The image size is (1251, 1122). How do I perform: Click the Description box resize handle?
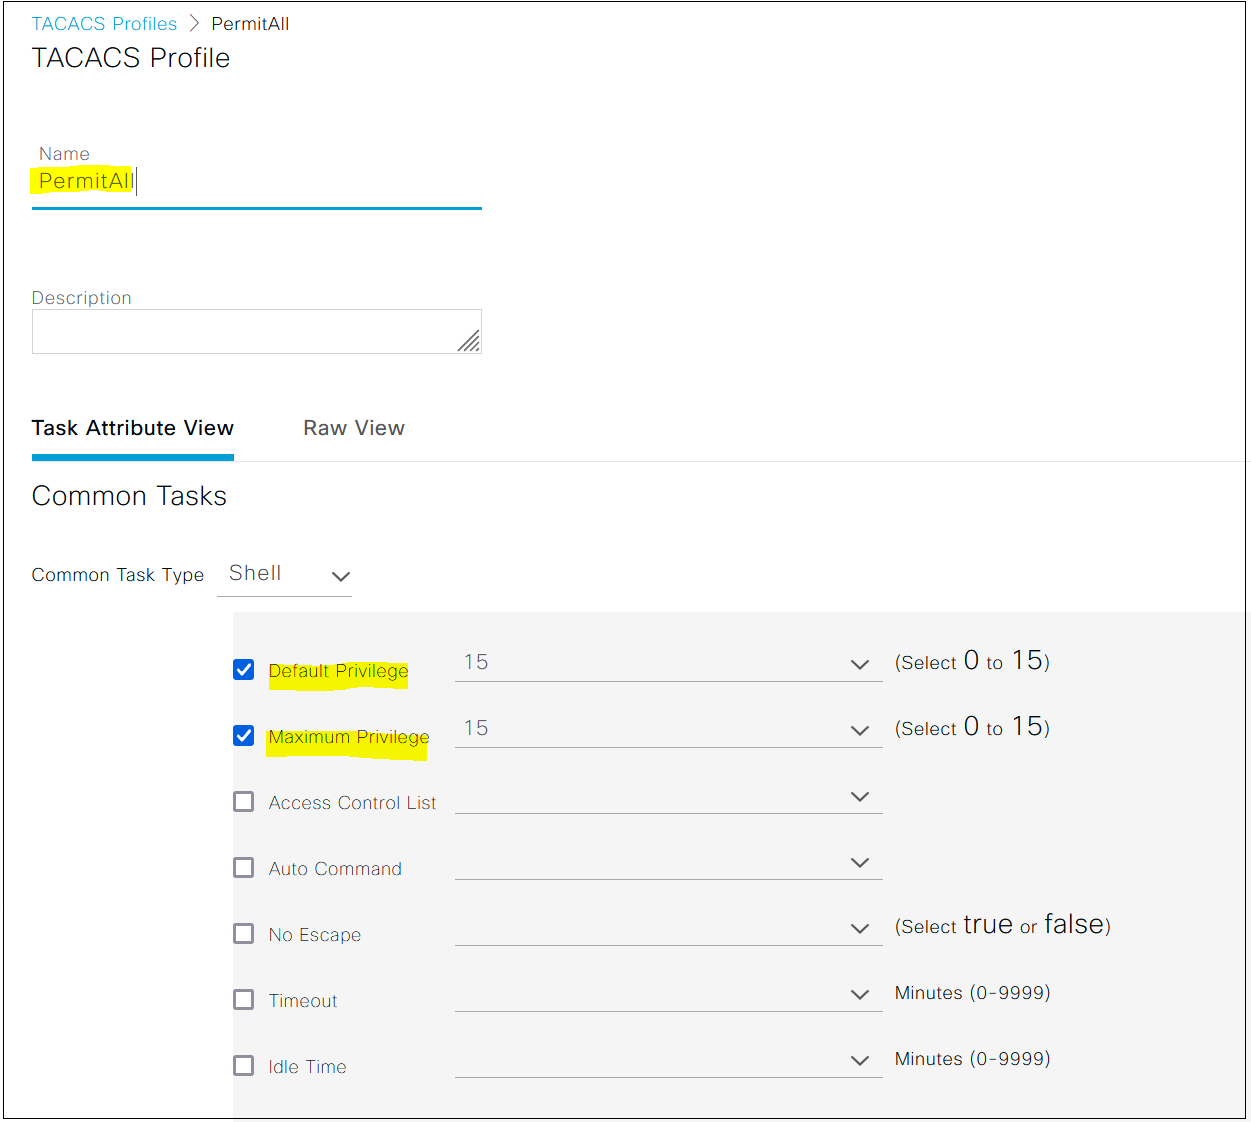pyautogui.click(x=470, y=343)
